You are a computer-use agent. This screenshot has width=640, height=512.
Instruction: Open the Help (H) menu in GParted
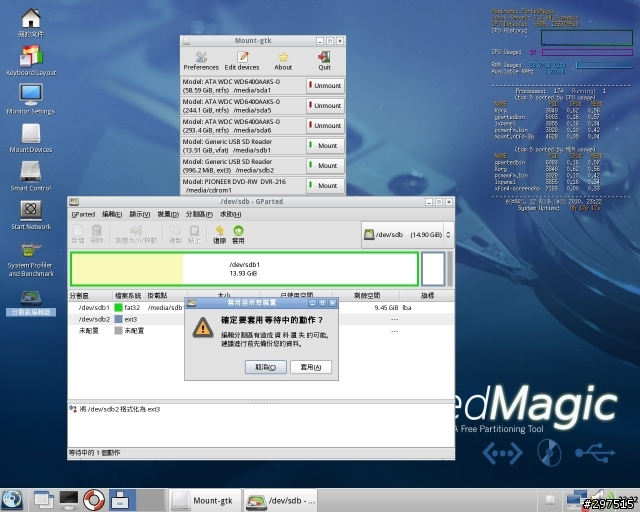point(231,214)
